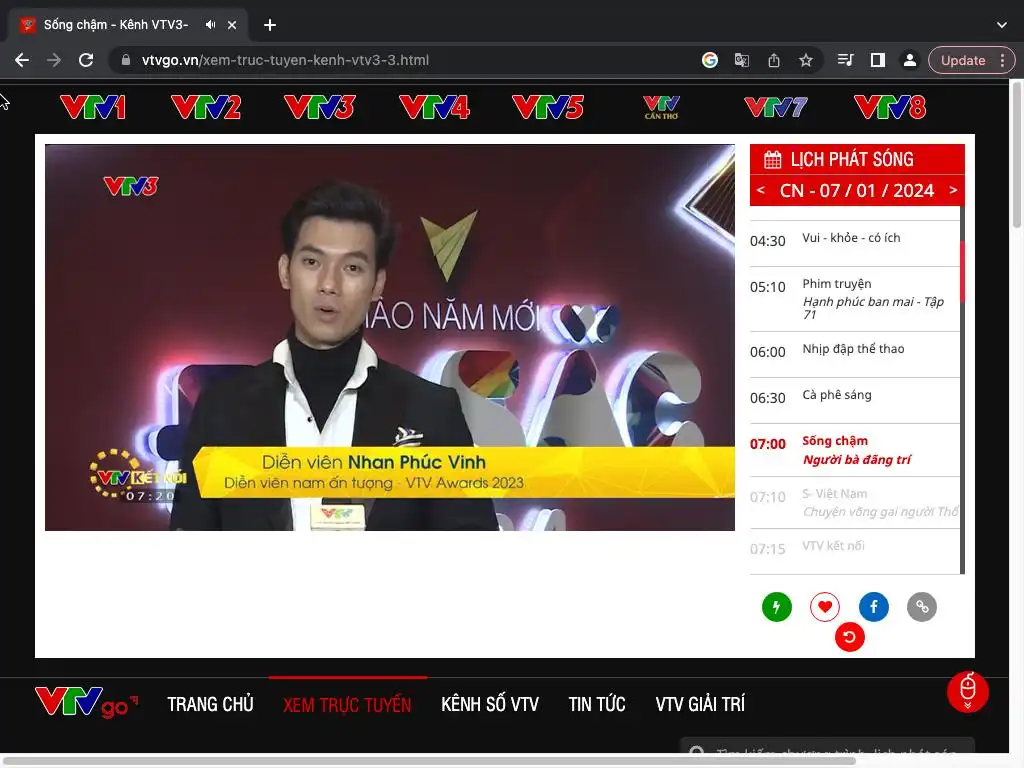Click the schedule list red scrollbar thumb
This screenshot has width=1024, height=768.
(962, 271)
